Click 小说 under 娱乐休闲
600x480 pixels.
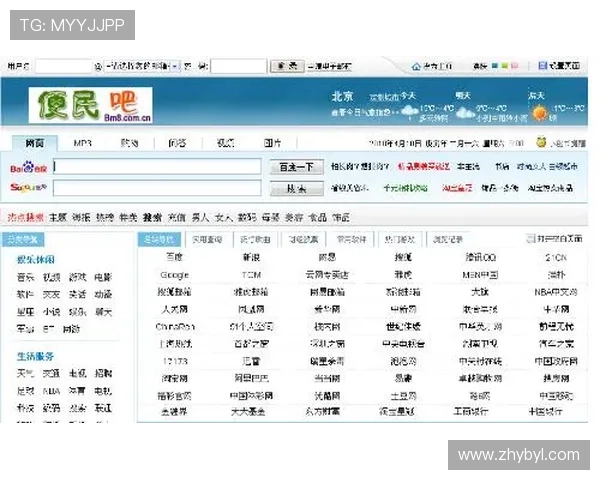point(51,312)
